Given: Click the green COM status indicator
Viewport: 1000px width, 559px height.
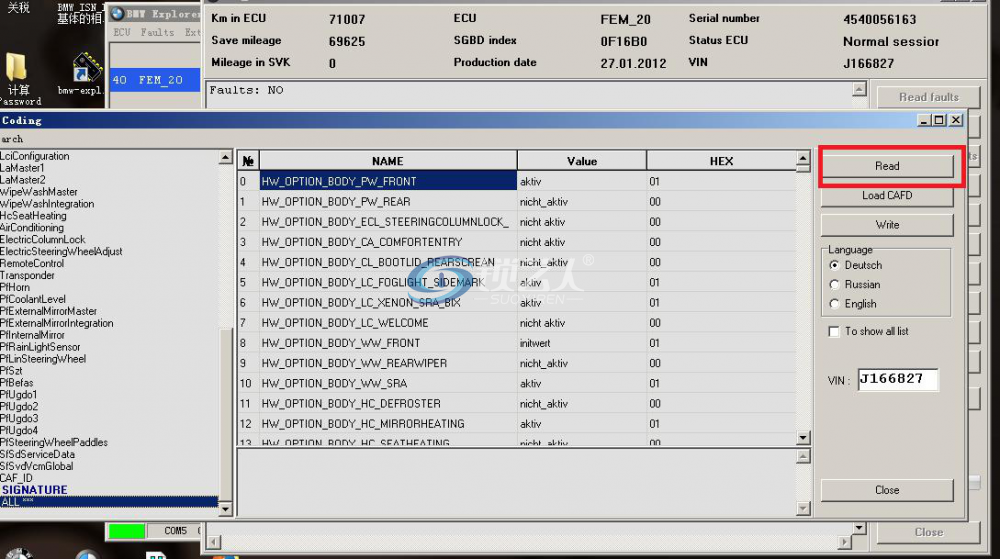Looking at the screenshot, I should click(x=126, y=530).
